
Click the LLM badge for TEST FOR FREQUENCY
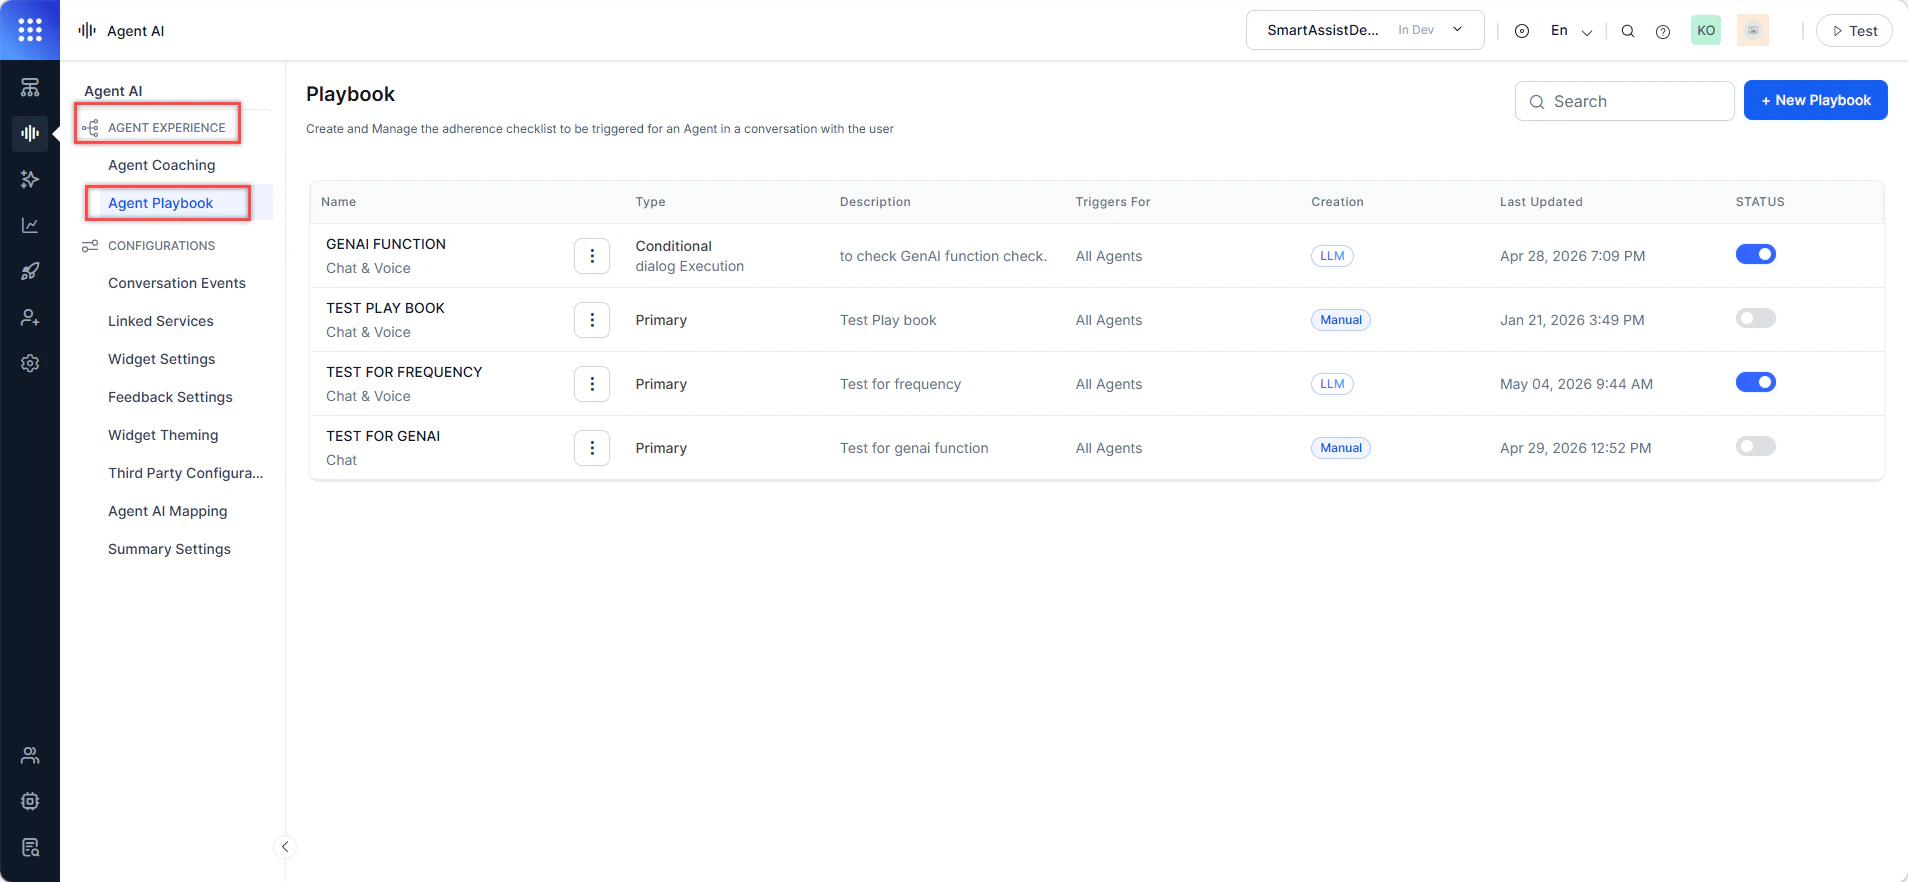click(x=1332, y=384)
